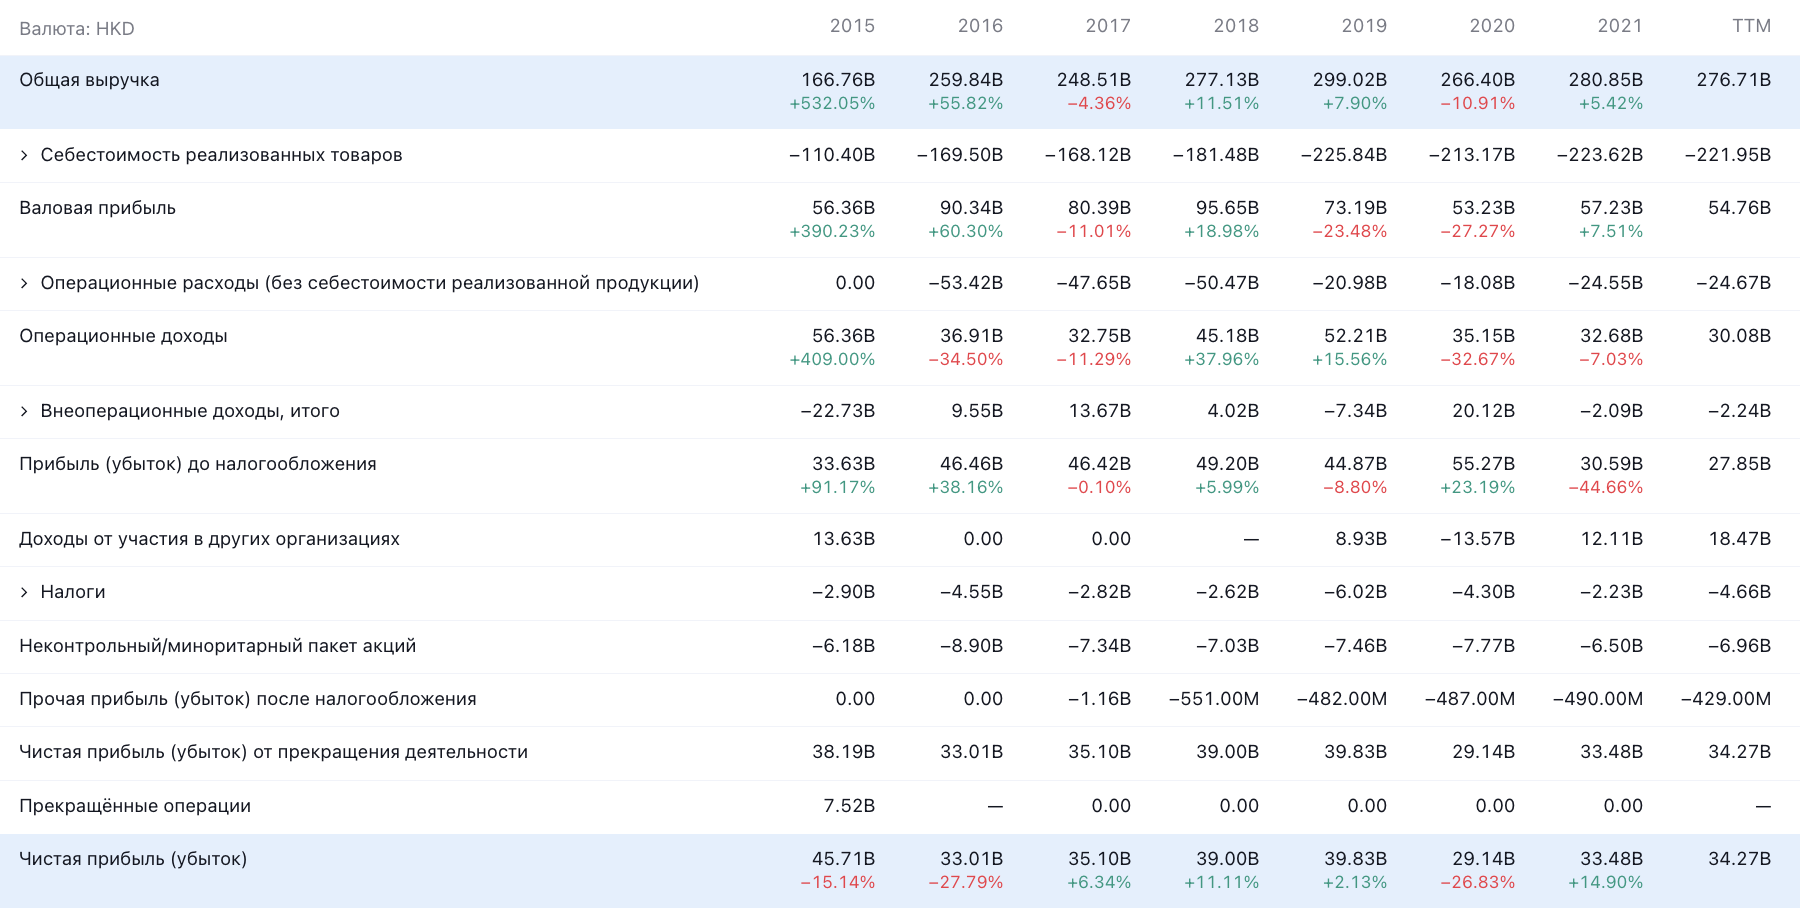The image size is (1800, 910).
Task: Click the Валюта: HKD label
Action: (x=77, y=29)
